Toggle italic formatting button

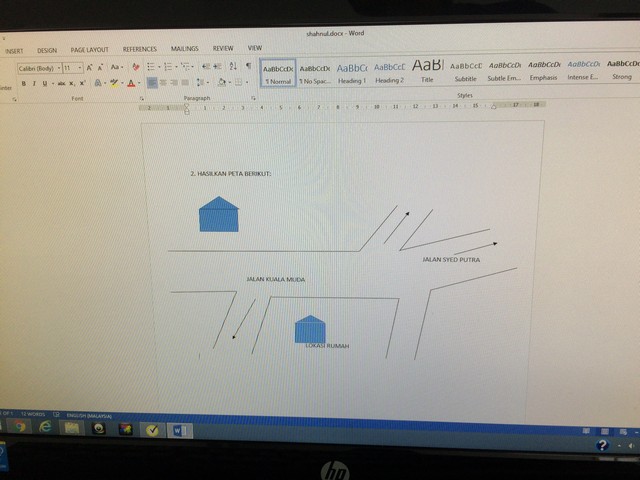[34, 84]
